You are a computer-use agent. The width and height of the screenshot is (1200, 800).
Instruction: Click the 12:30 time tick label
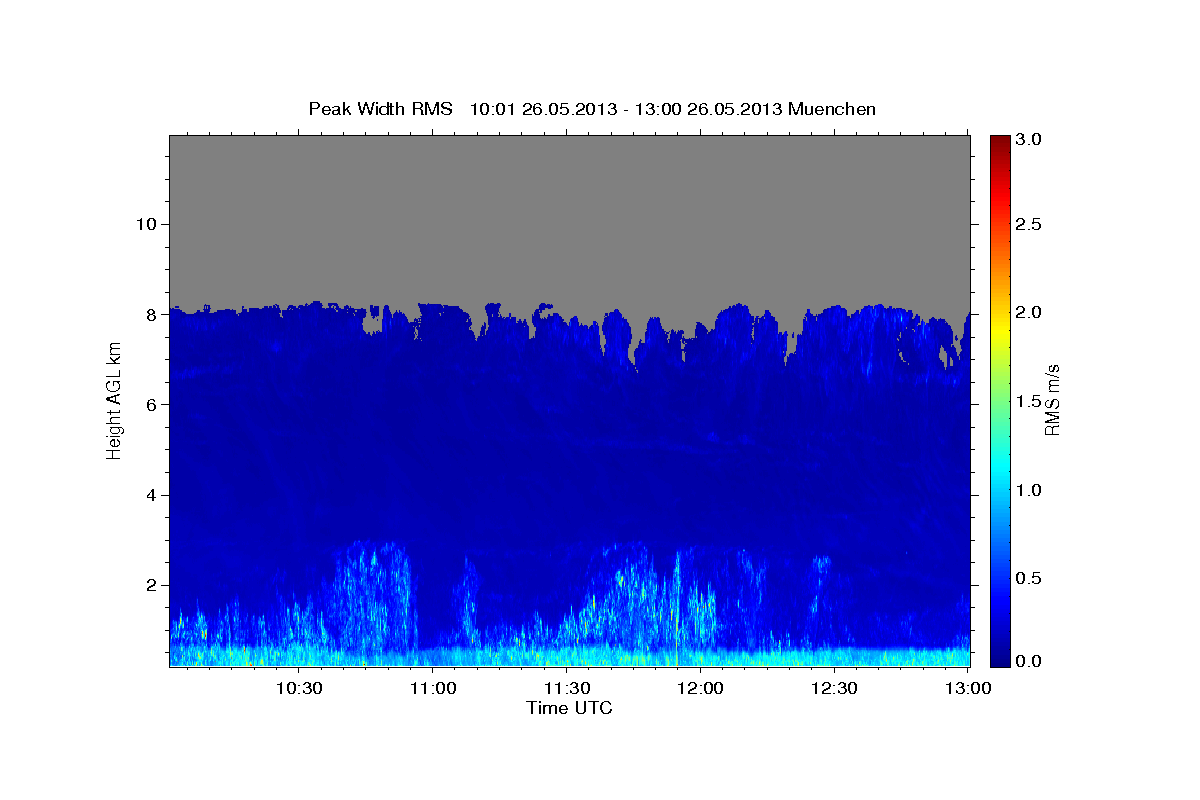pyautogui.click(x=835, y=688)
